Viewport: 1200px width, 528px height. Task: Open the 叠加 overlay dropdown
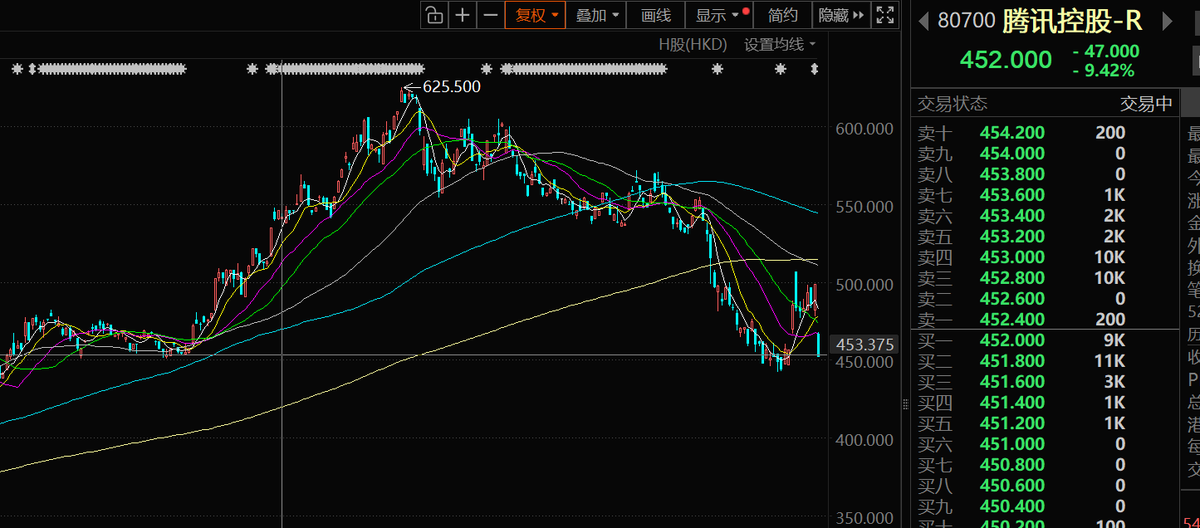coord(598,14)
